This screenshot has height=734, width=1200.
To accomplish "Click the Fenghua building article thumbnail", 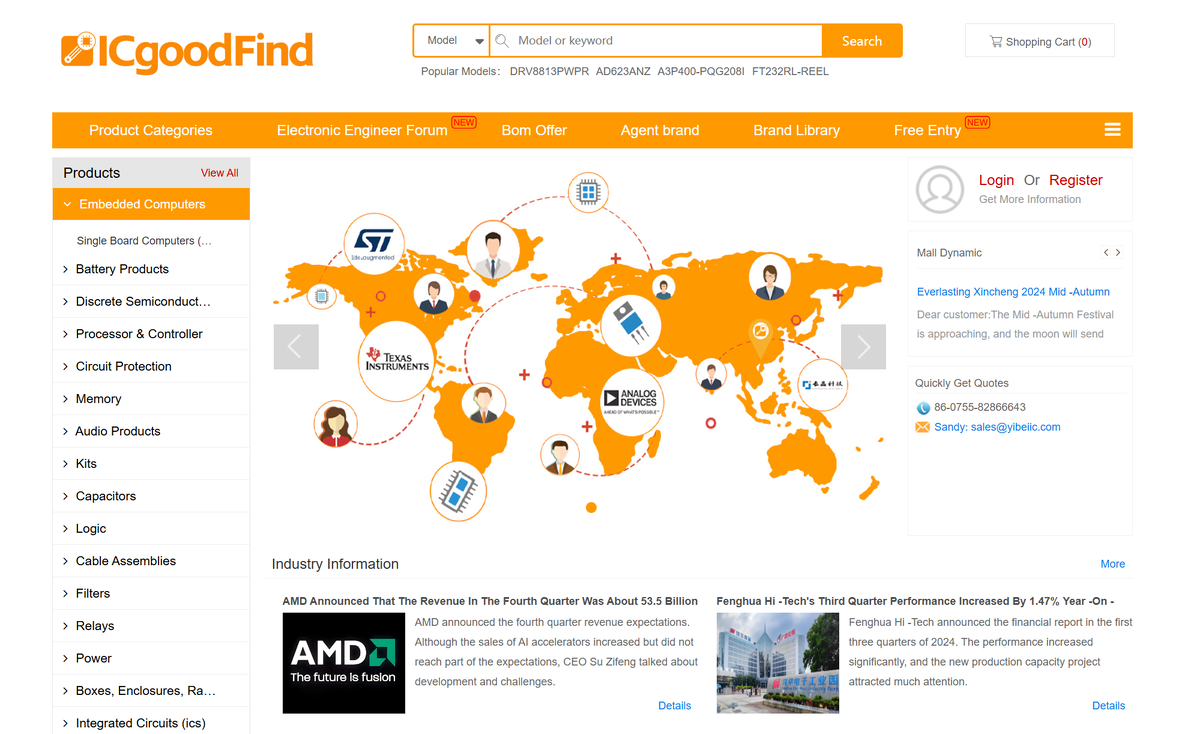I will click(x=778, y=663).
